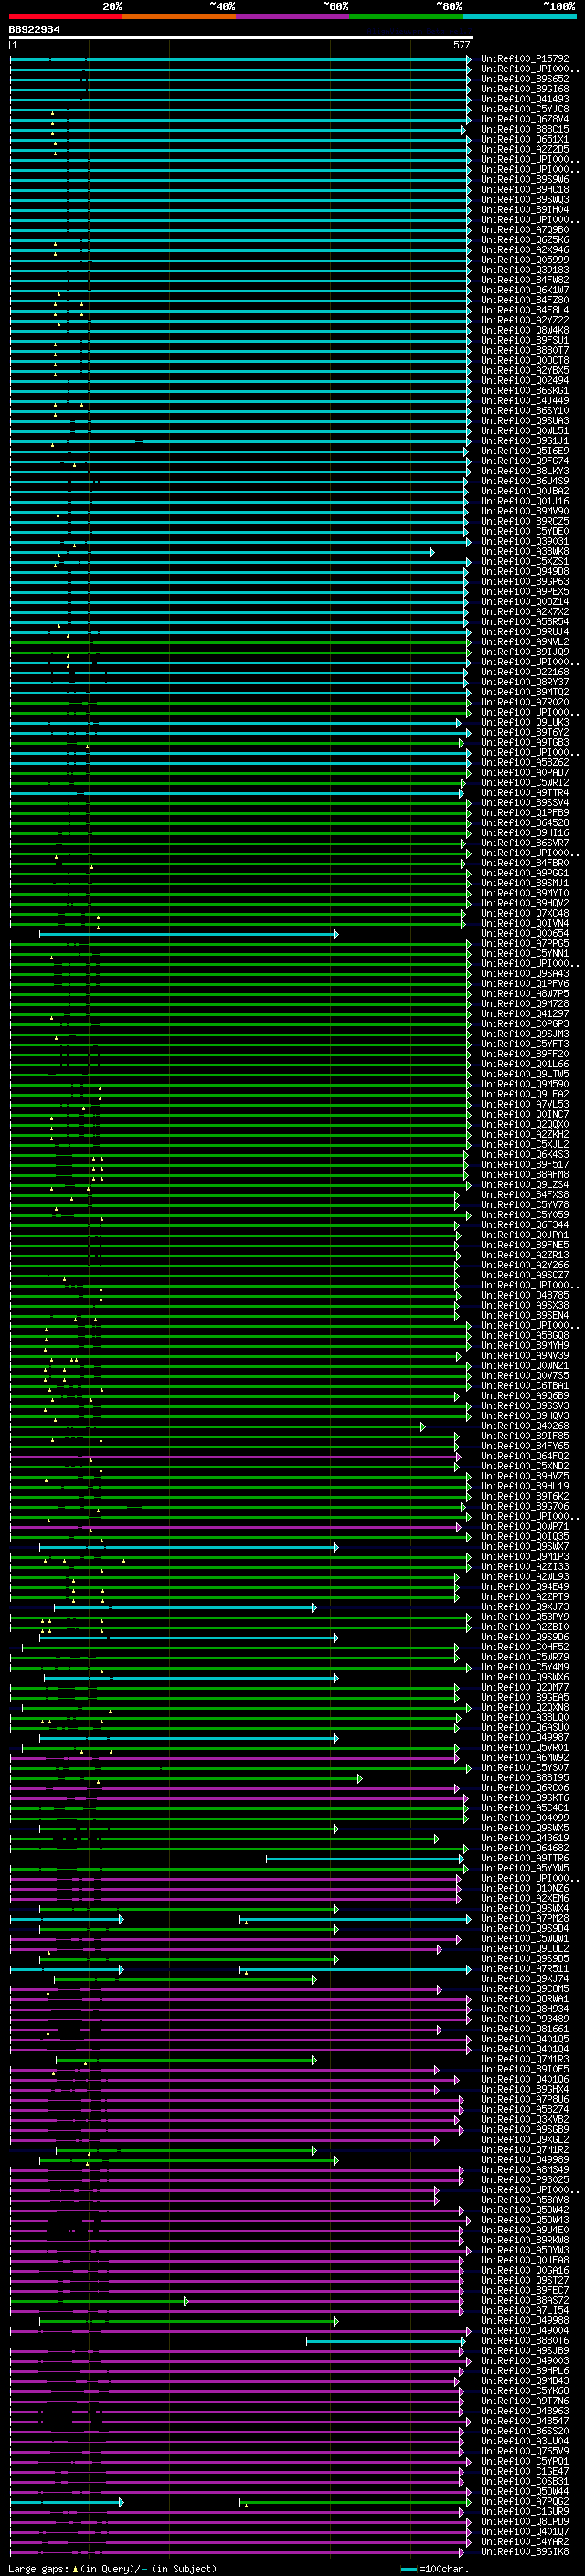Click the label UniRef100_C5Y059
Screen dimensions: 585x2576
point(525,1215)
